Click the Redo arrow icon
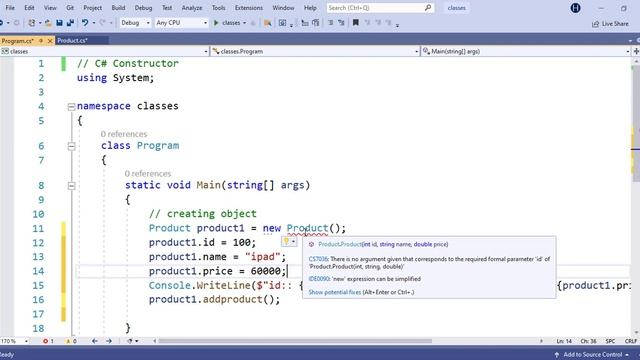 pyautogui.click(x=102, y=23)
